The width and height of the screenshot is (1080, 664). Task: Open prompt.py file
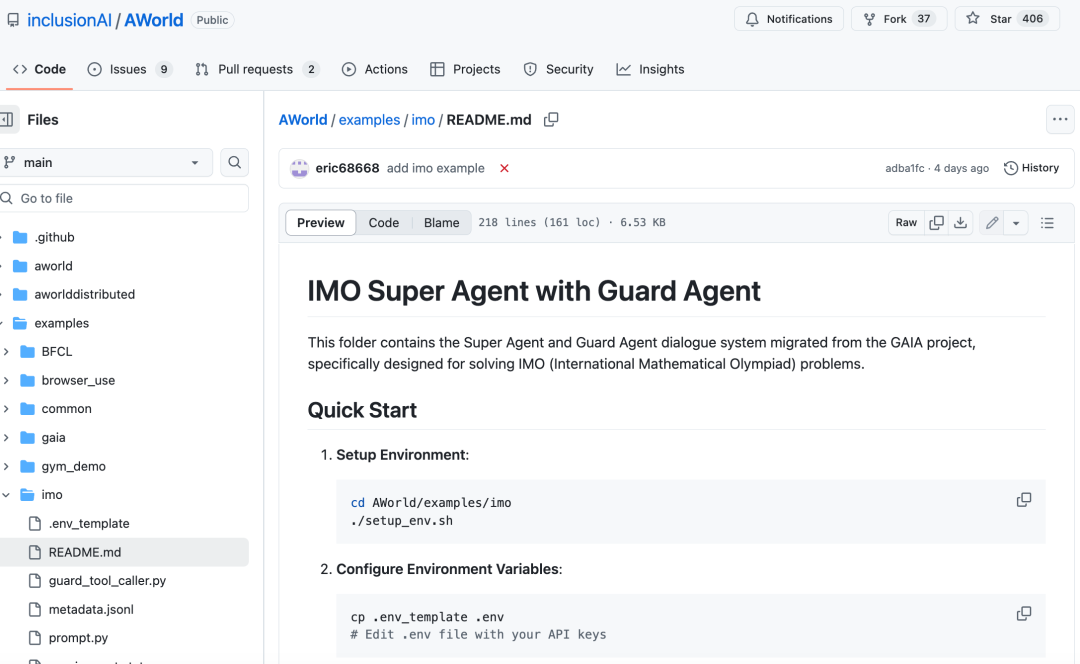coord(78,638)
